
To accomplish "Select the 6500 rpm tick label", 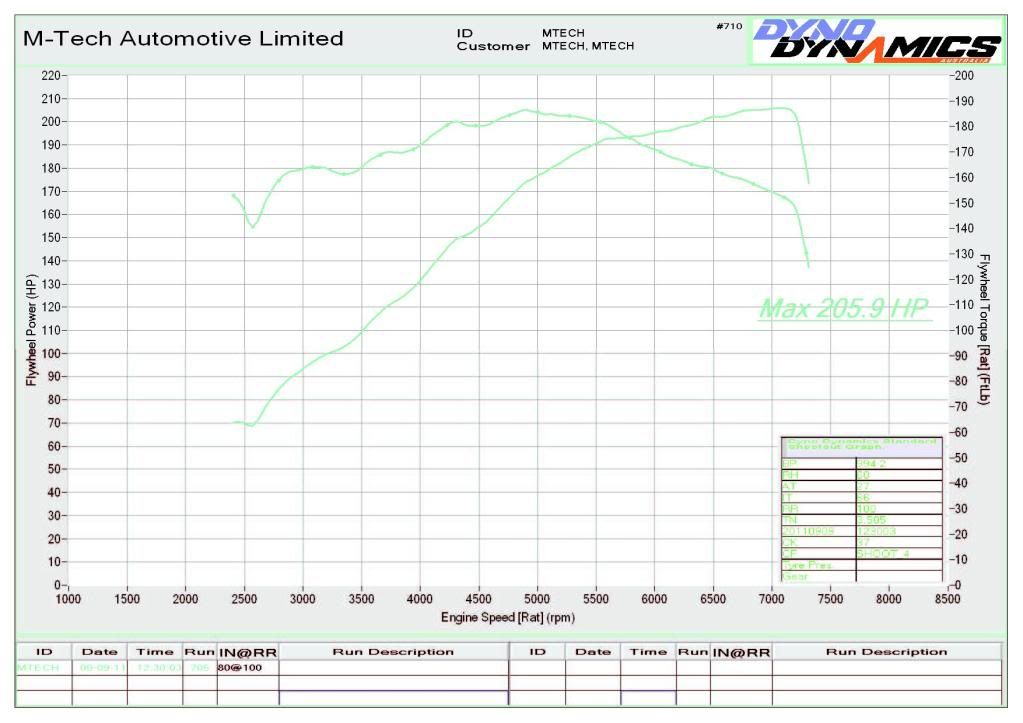I will click(x=713, y=599).
